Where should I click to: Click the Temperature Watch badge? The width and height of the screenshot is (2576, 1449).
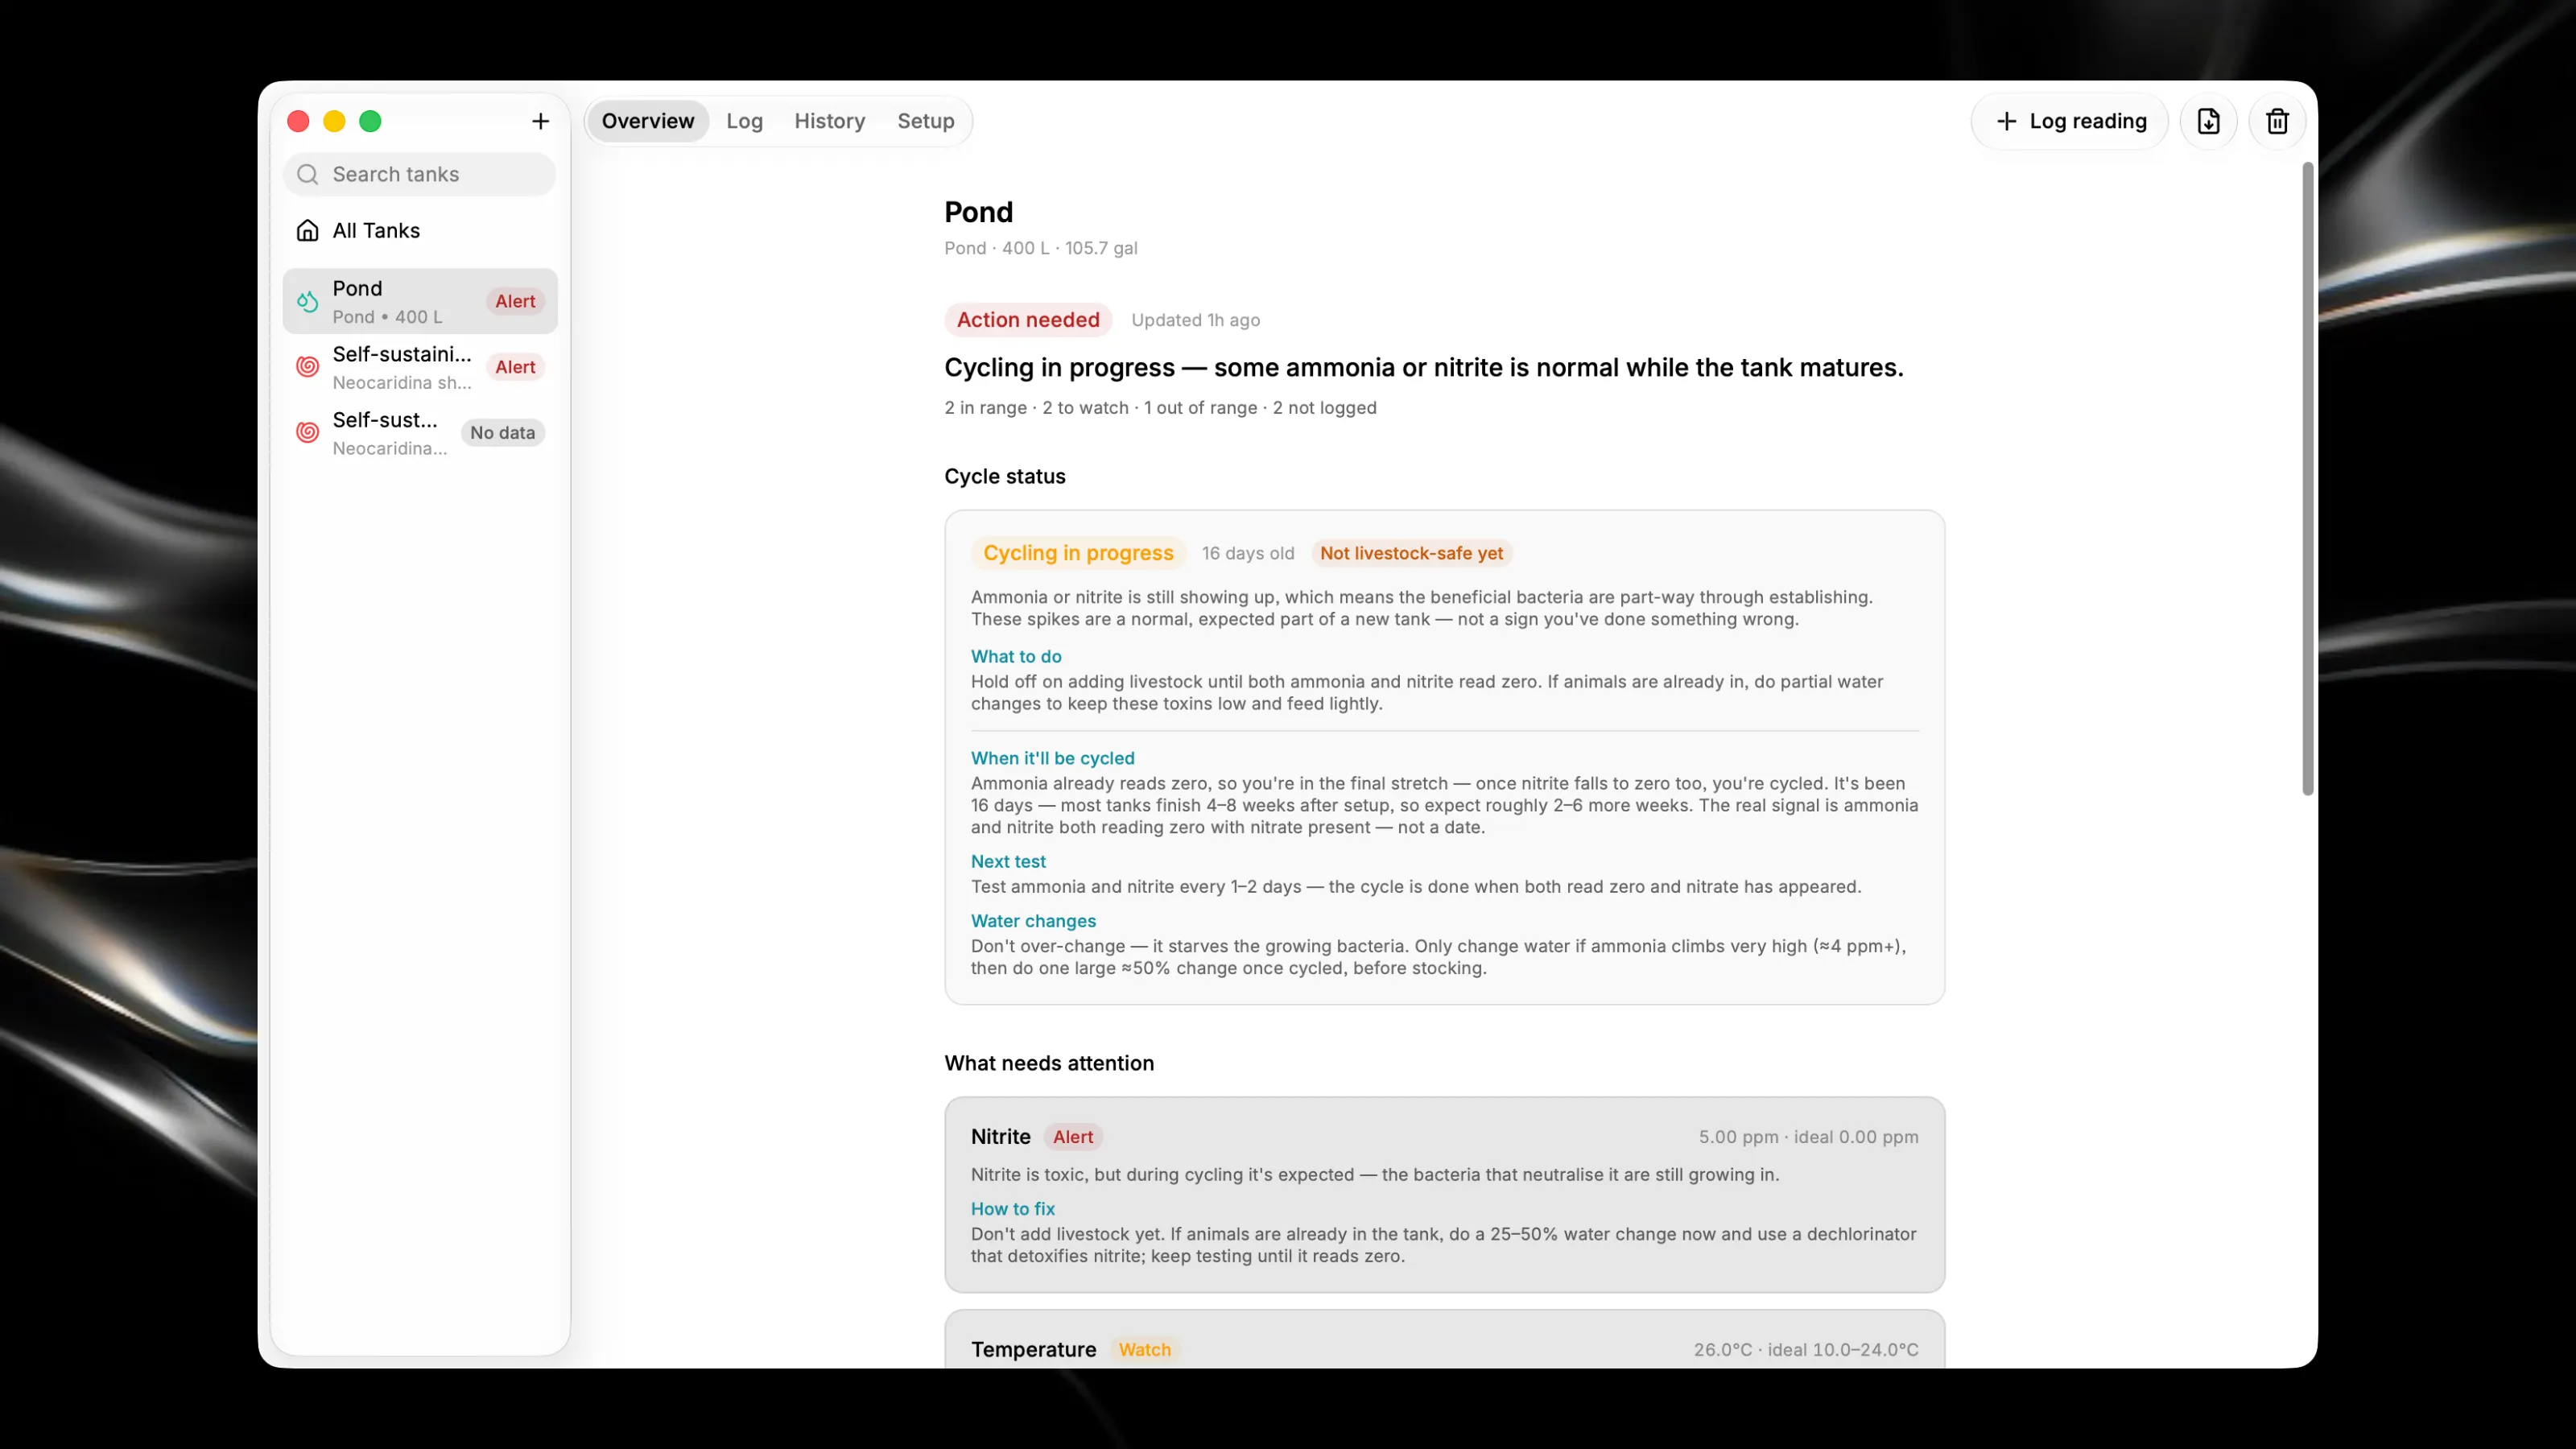click(x=1144, y=1350)
